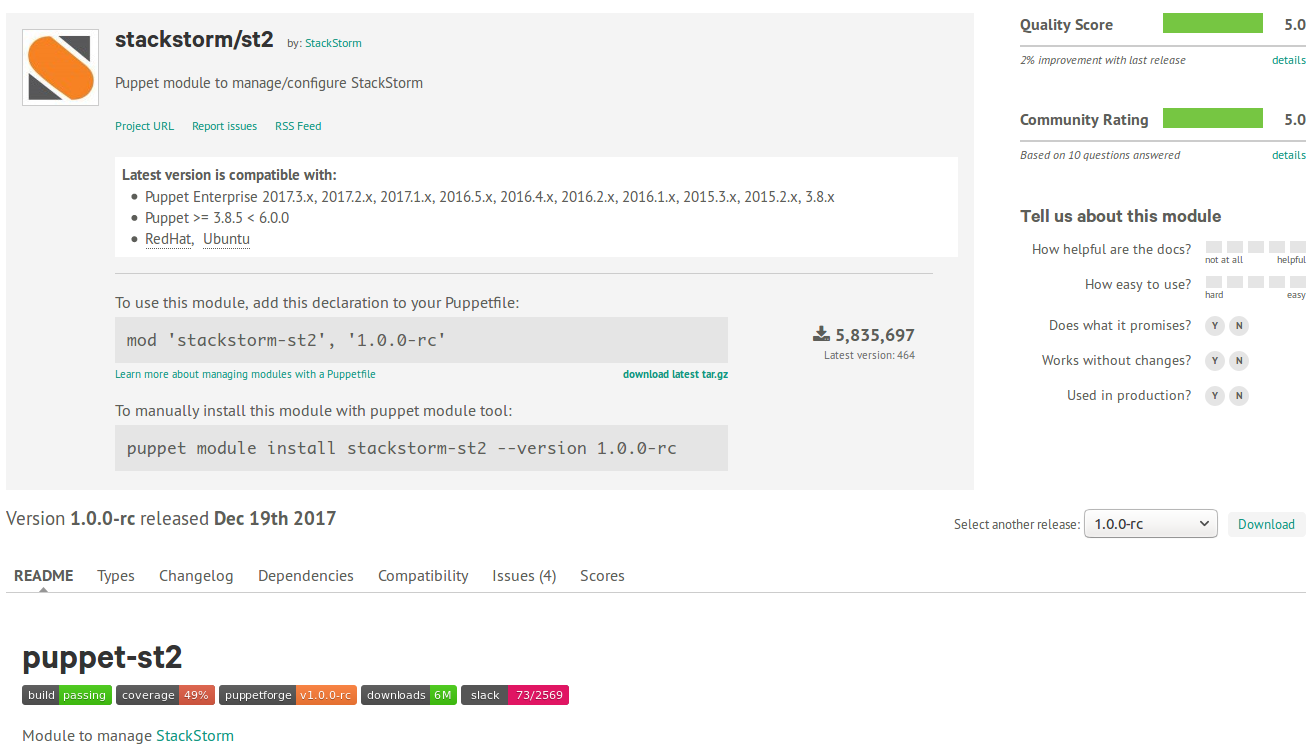
Task: Click 'Tell us about this module' heading
Action: [x=1120, y=216]
